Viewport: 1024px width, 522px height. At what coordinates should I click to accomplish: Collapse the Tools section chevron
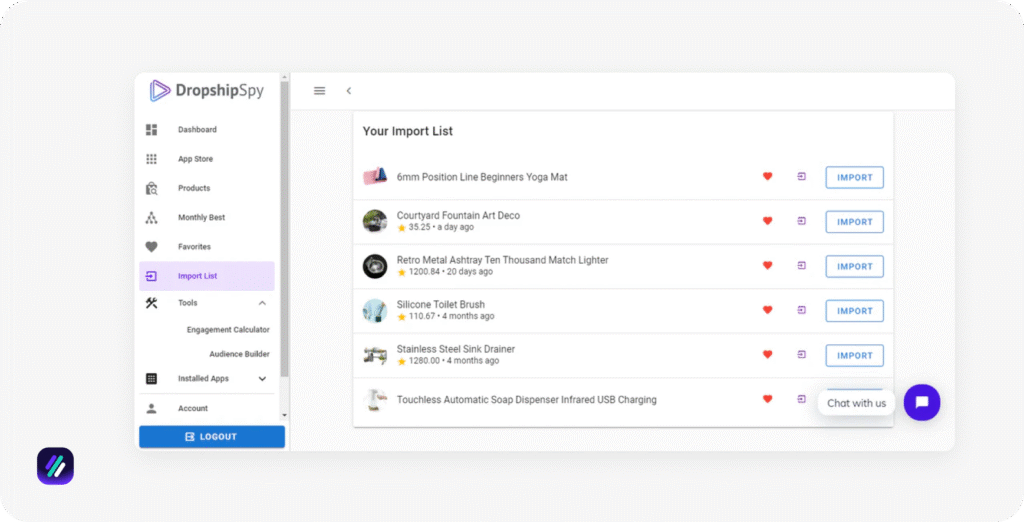(x=262, y=303)
